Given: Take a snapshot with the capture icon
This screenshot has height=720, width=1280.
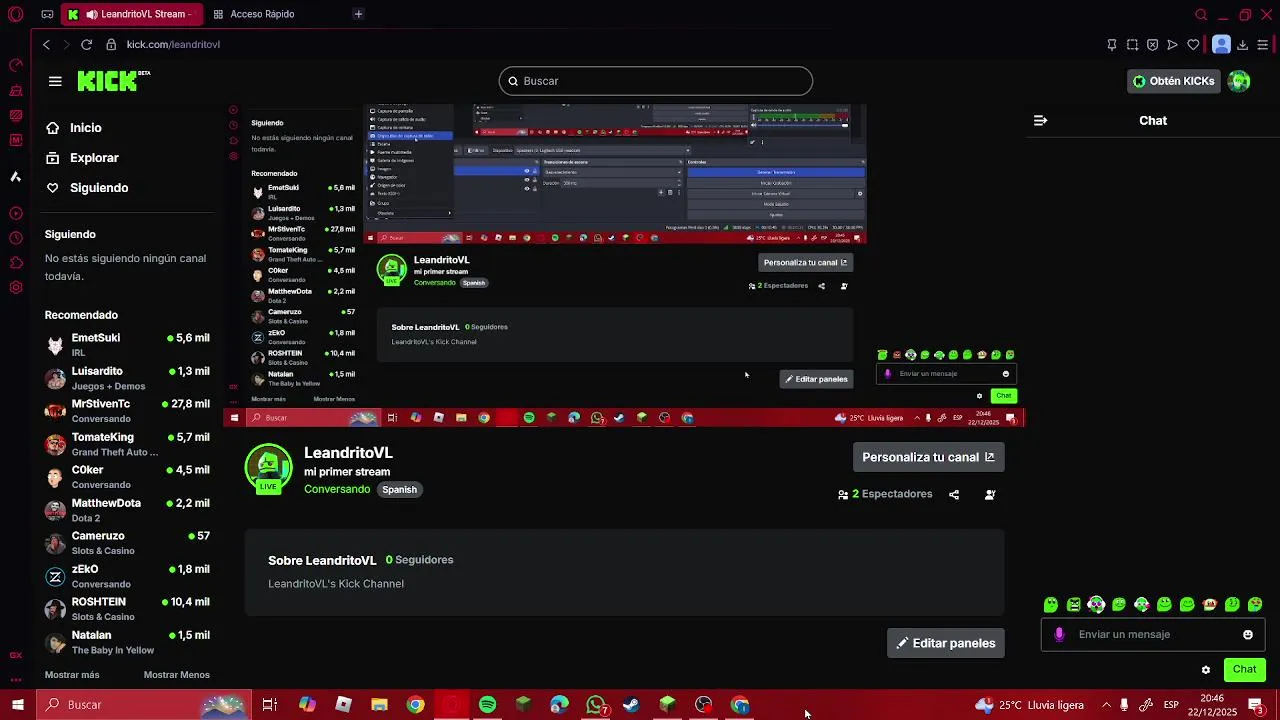Looking at the screenshot, I should point(1132,44).
